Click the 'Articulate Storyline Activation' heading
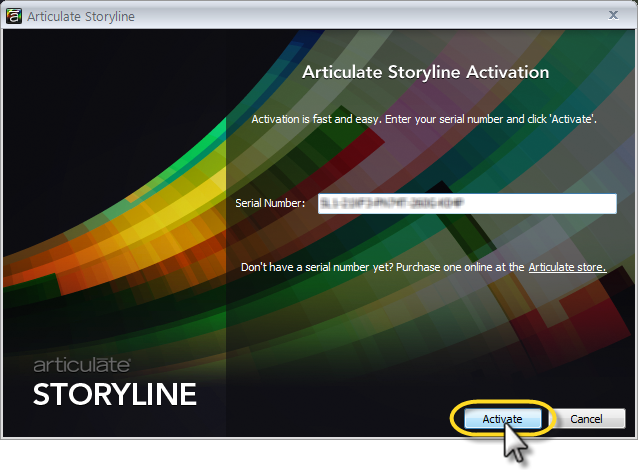This screenshot has width=638, height=470. [426, 72]
